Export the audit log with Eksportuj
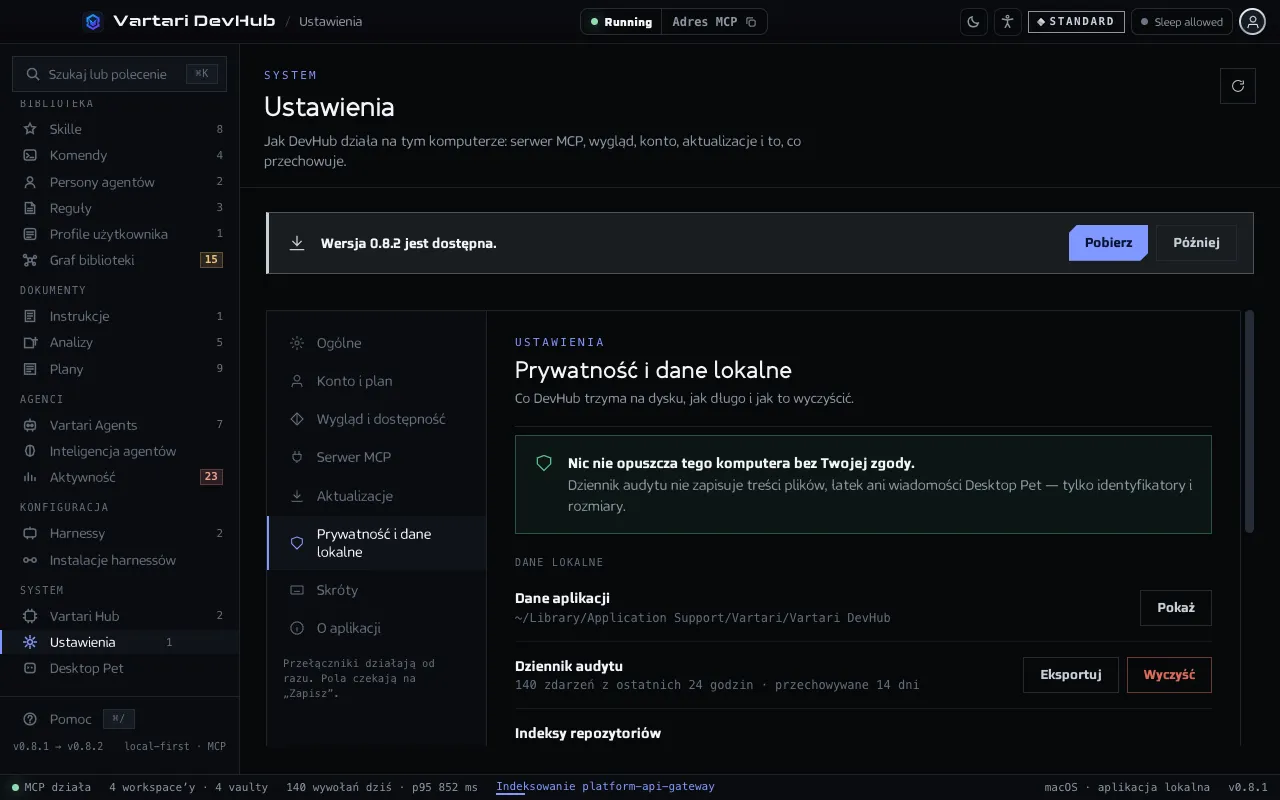Image resolution: width=1280 pixels, height=800 pixels. point(1071,675)
